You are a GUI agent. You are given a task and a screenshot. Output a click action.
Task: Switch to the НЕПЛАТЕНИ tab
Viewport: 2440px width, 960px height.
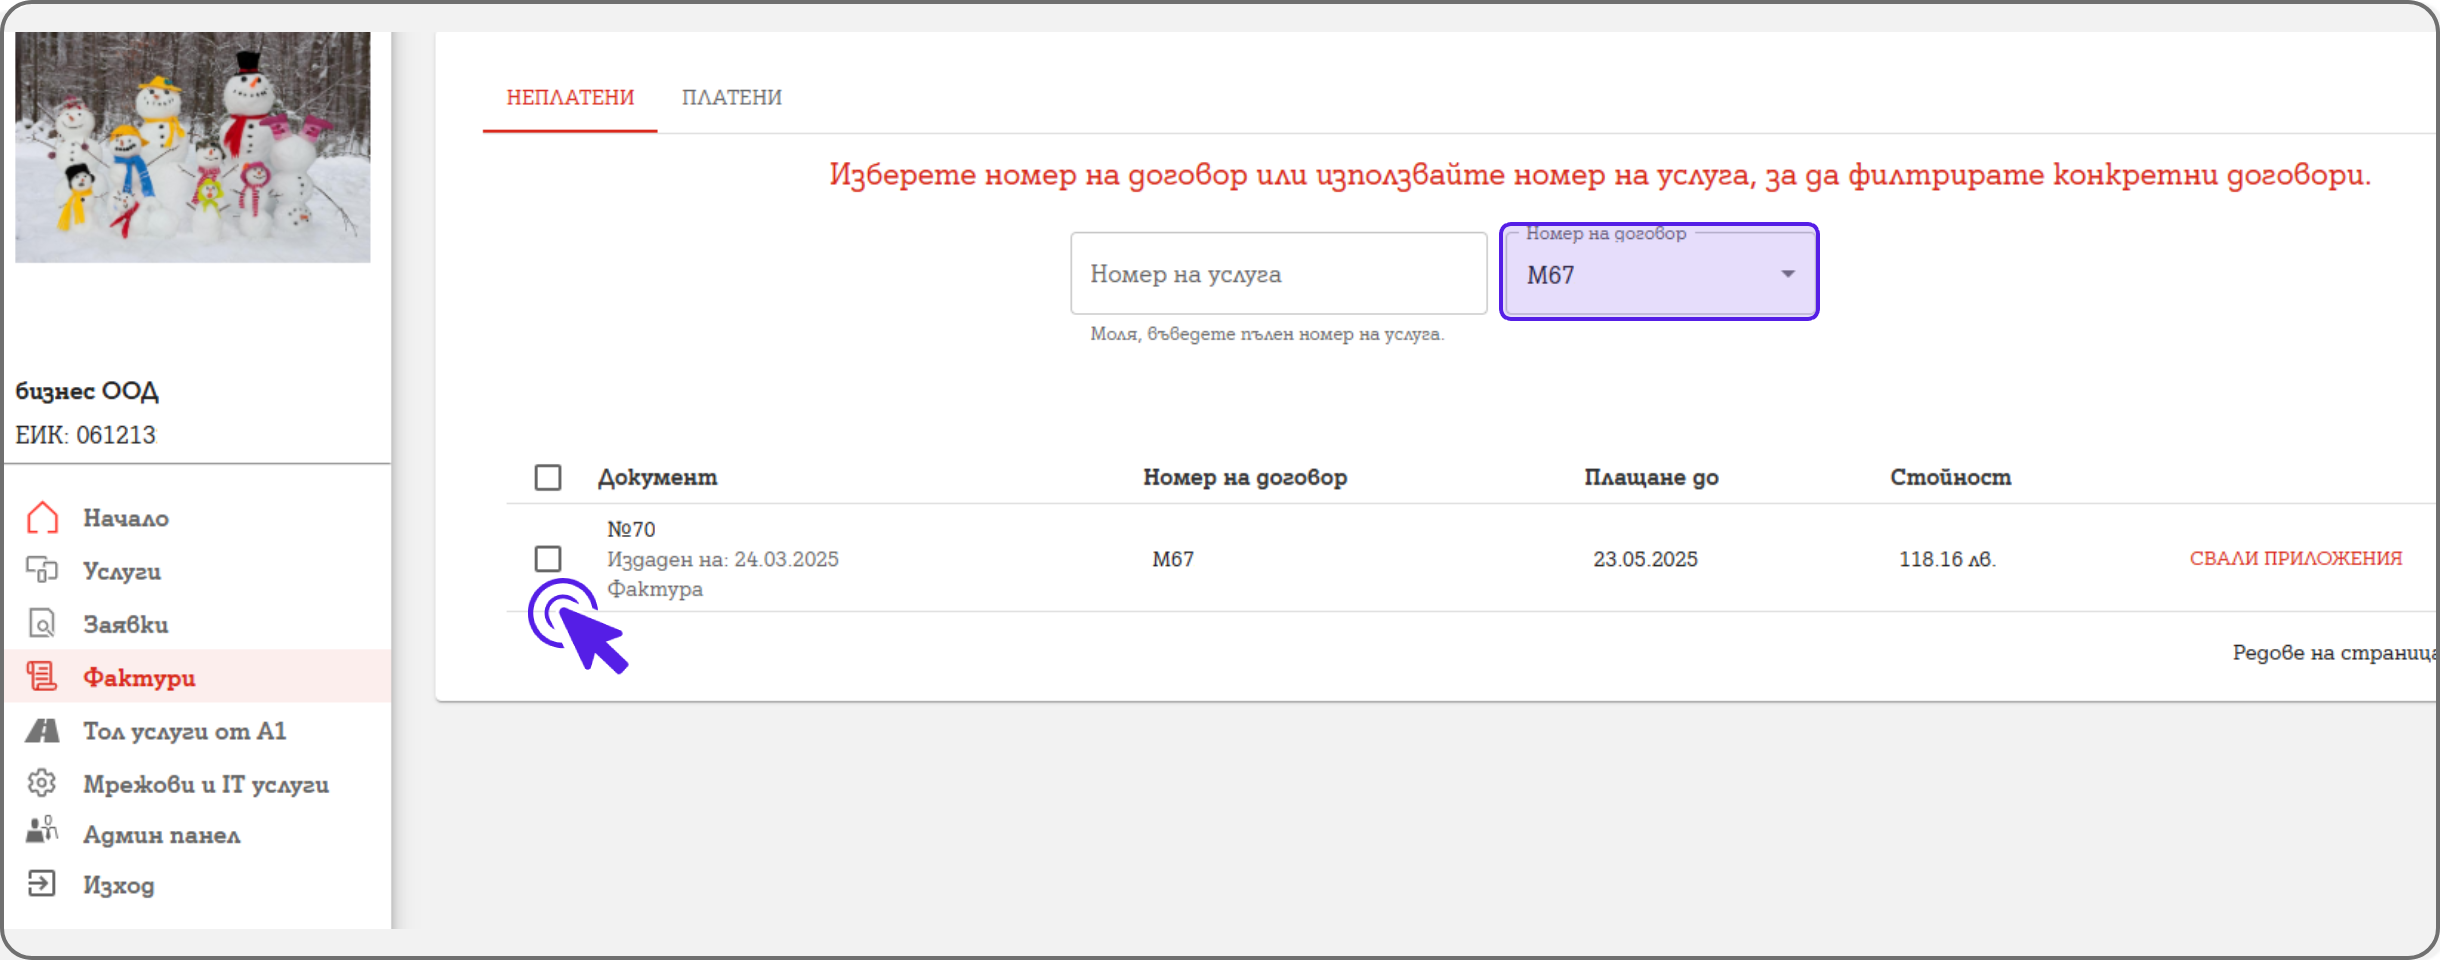coord(570,98)
